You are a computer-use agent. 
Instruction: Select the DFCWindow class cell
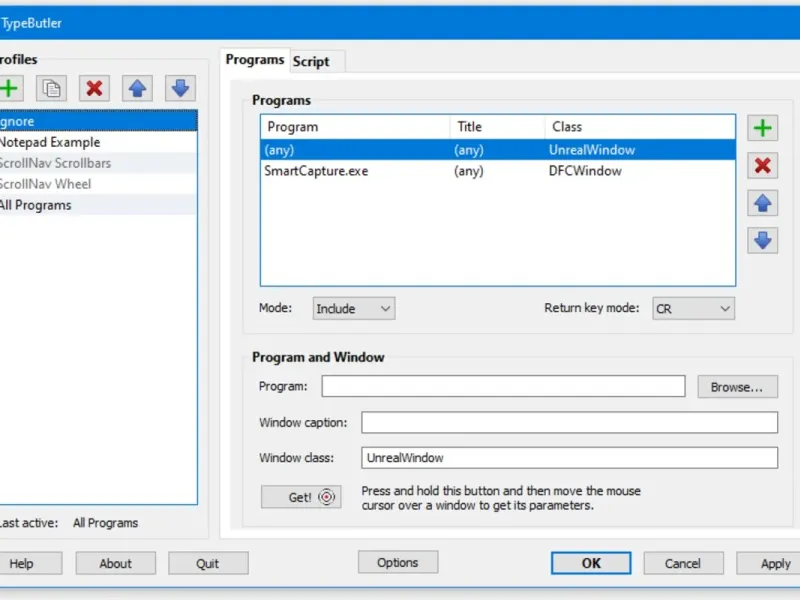click(x=585, y=171)
